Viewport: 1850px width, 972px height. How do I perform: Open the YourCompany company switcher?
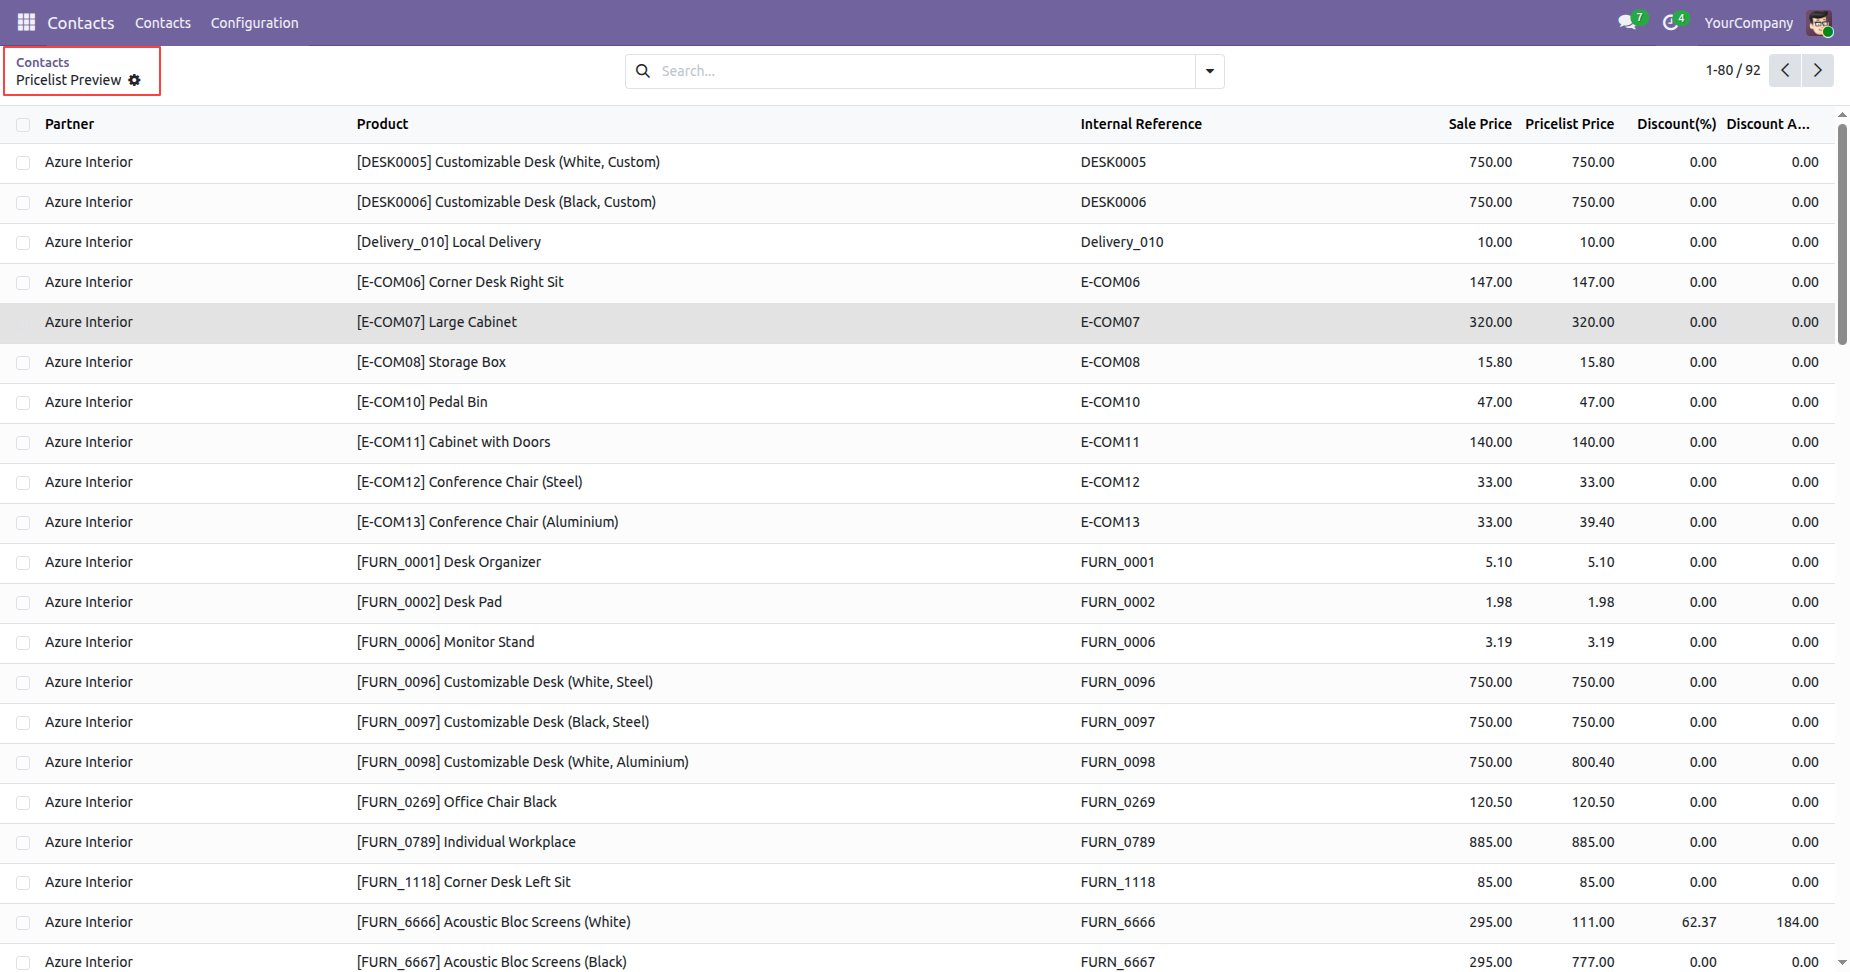pos(1748,22)
